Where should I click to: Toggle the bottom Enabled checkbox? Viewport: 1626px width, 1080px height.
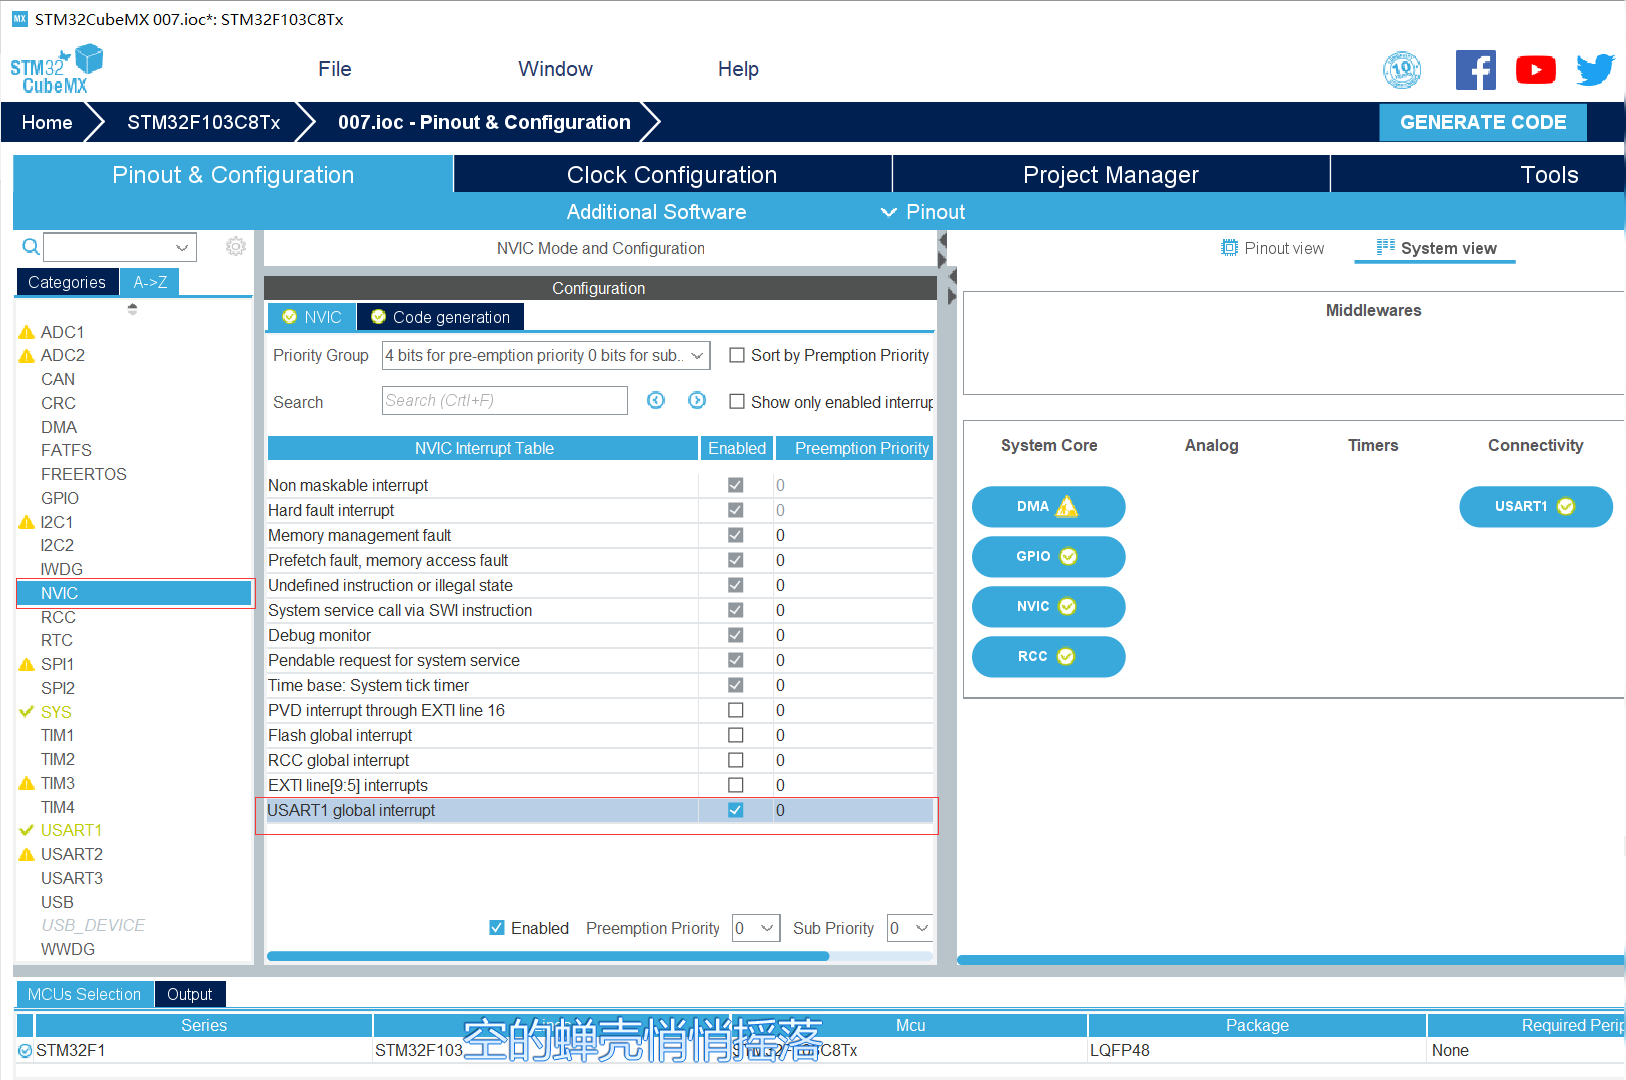pos(497,927)
